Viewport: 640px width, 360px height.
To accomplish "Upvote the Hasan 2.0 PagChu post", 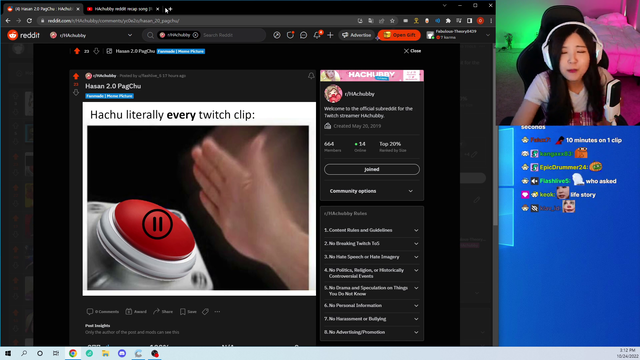I will (x=76, y=76).
